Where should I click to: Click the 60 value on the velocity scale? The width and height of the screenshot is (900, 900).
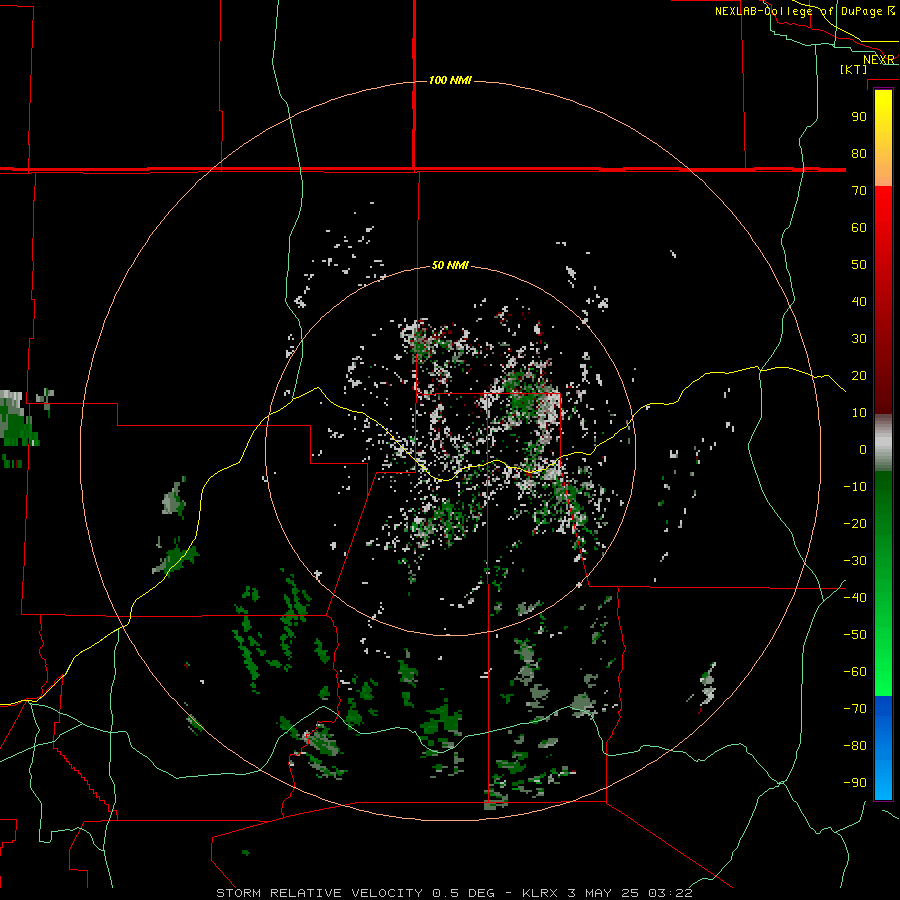click(859, 227)
